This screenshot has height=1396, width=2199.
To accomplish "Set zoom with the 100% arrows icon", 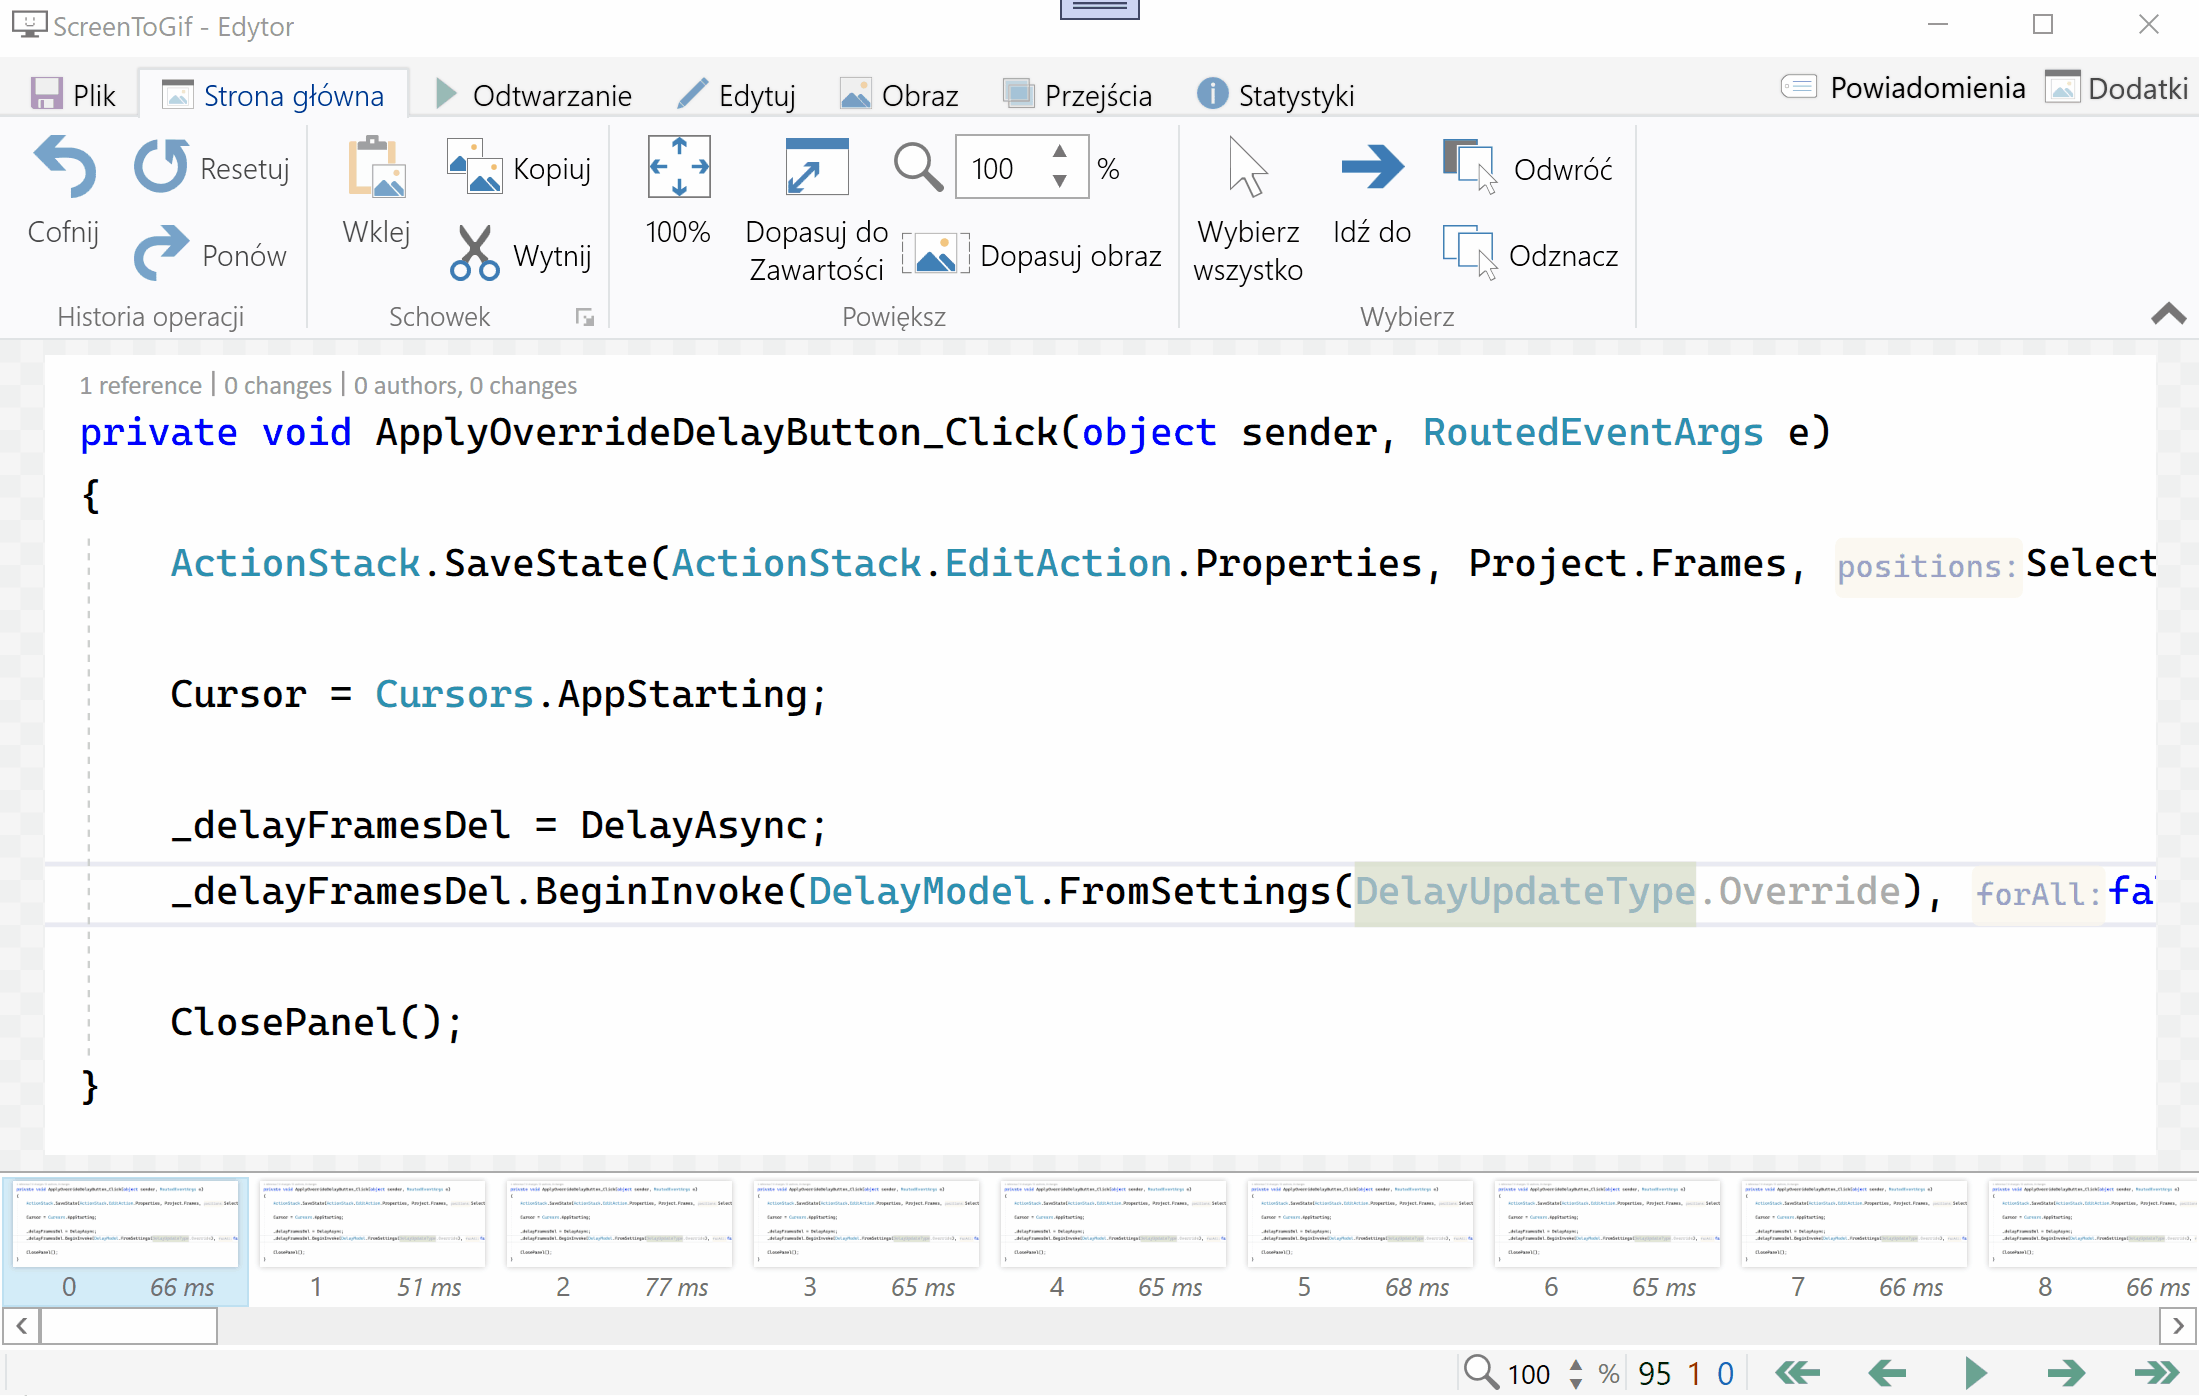I will pos(678,167).
